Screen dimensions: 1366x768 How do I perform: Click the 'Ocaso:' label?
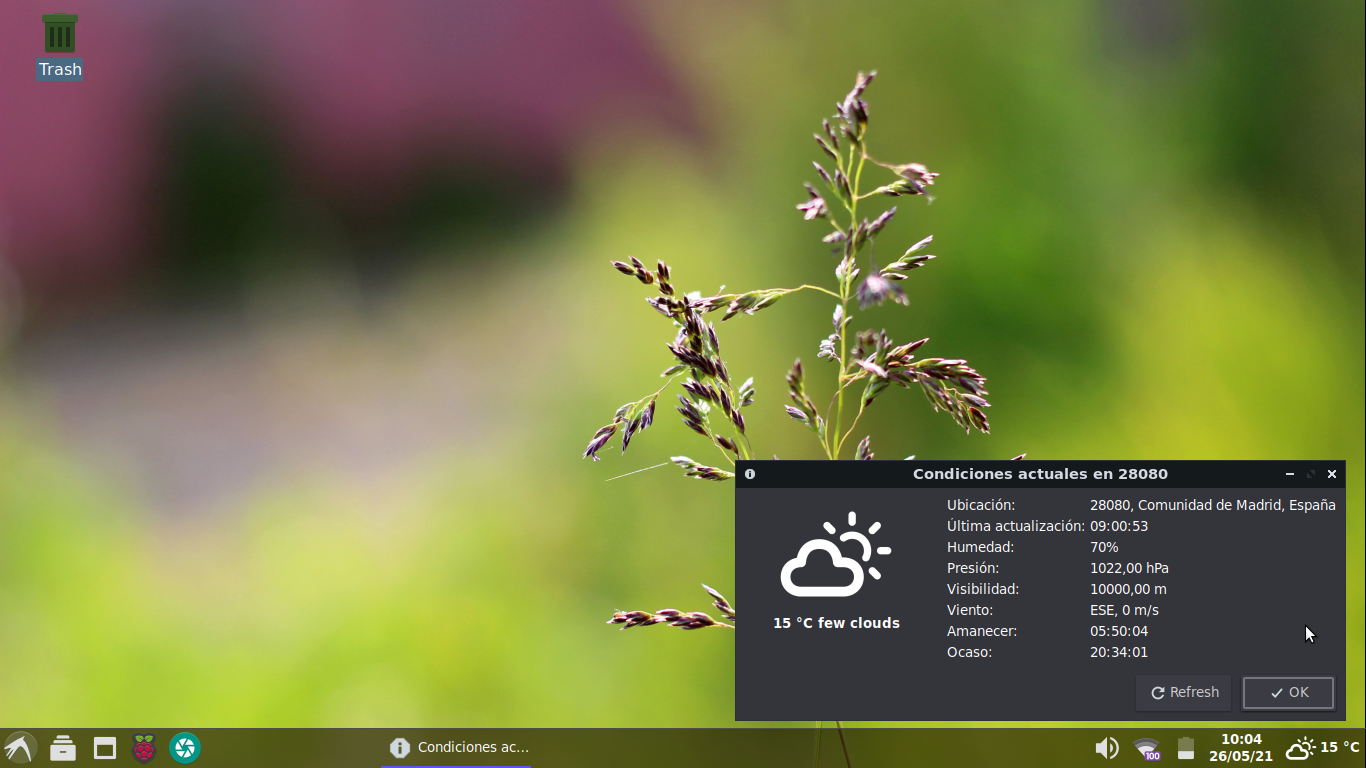[969, 652]
